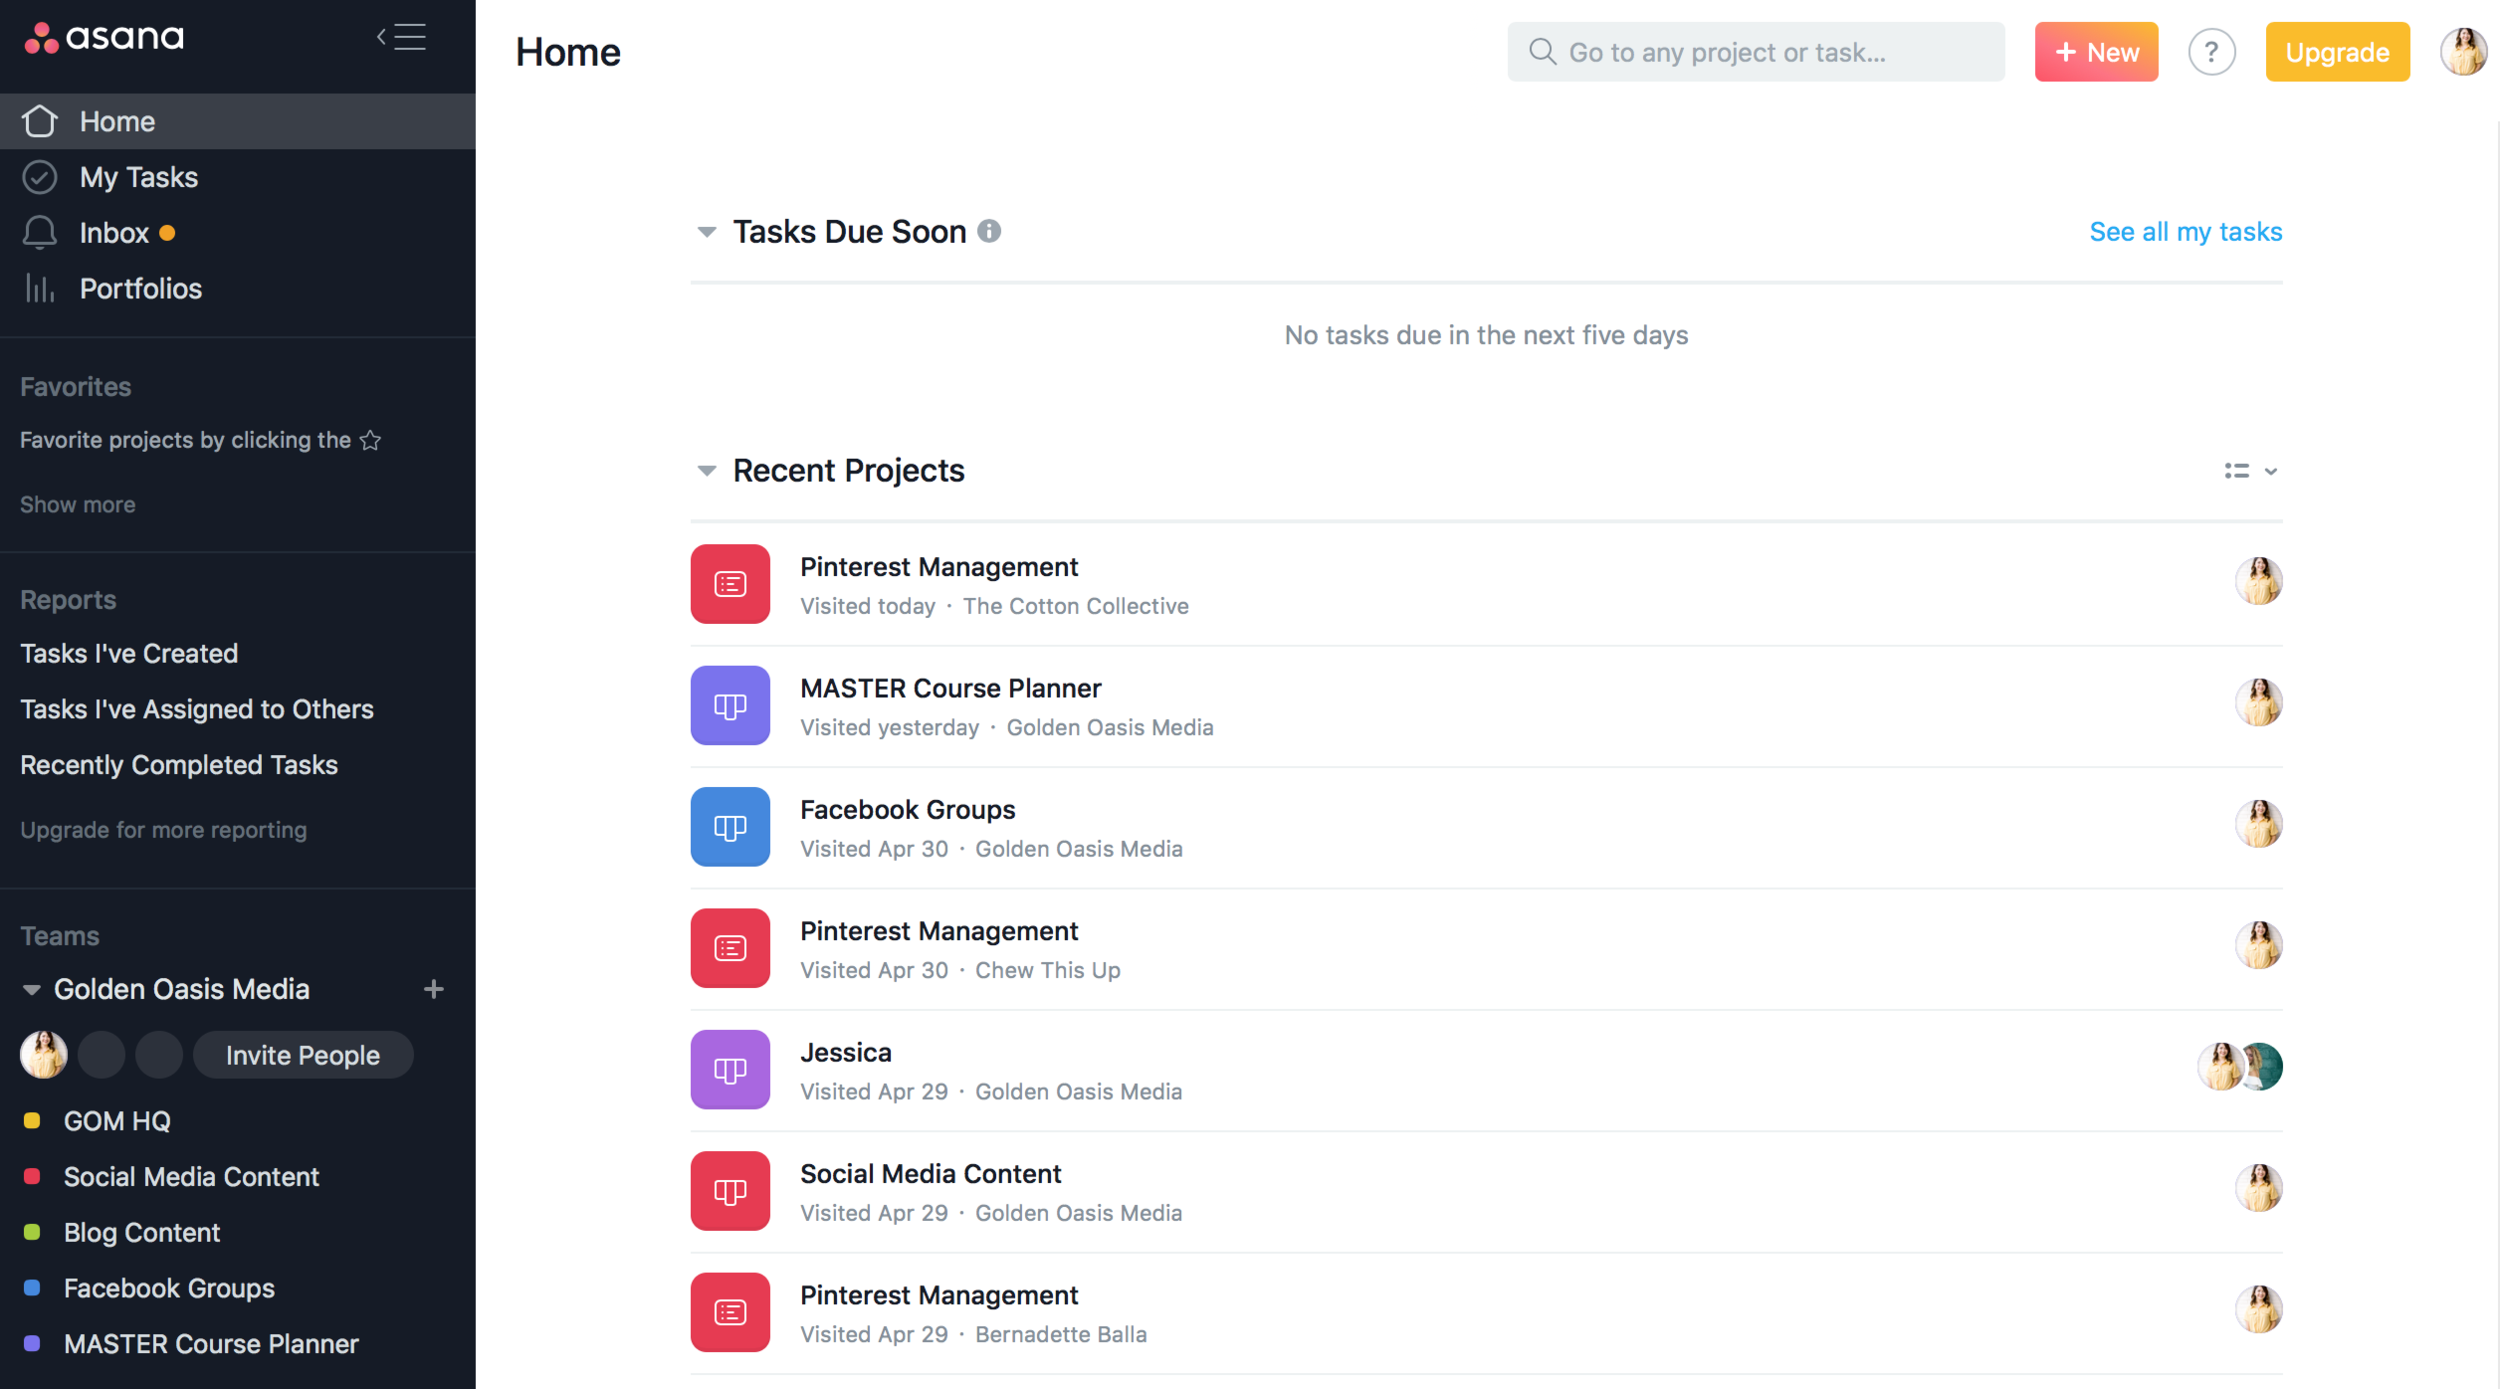Click the favorites star icon in sidebar
Viewport: 2500px width, 1389px height.
[x=371, y=440]
